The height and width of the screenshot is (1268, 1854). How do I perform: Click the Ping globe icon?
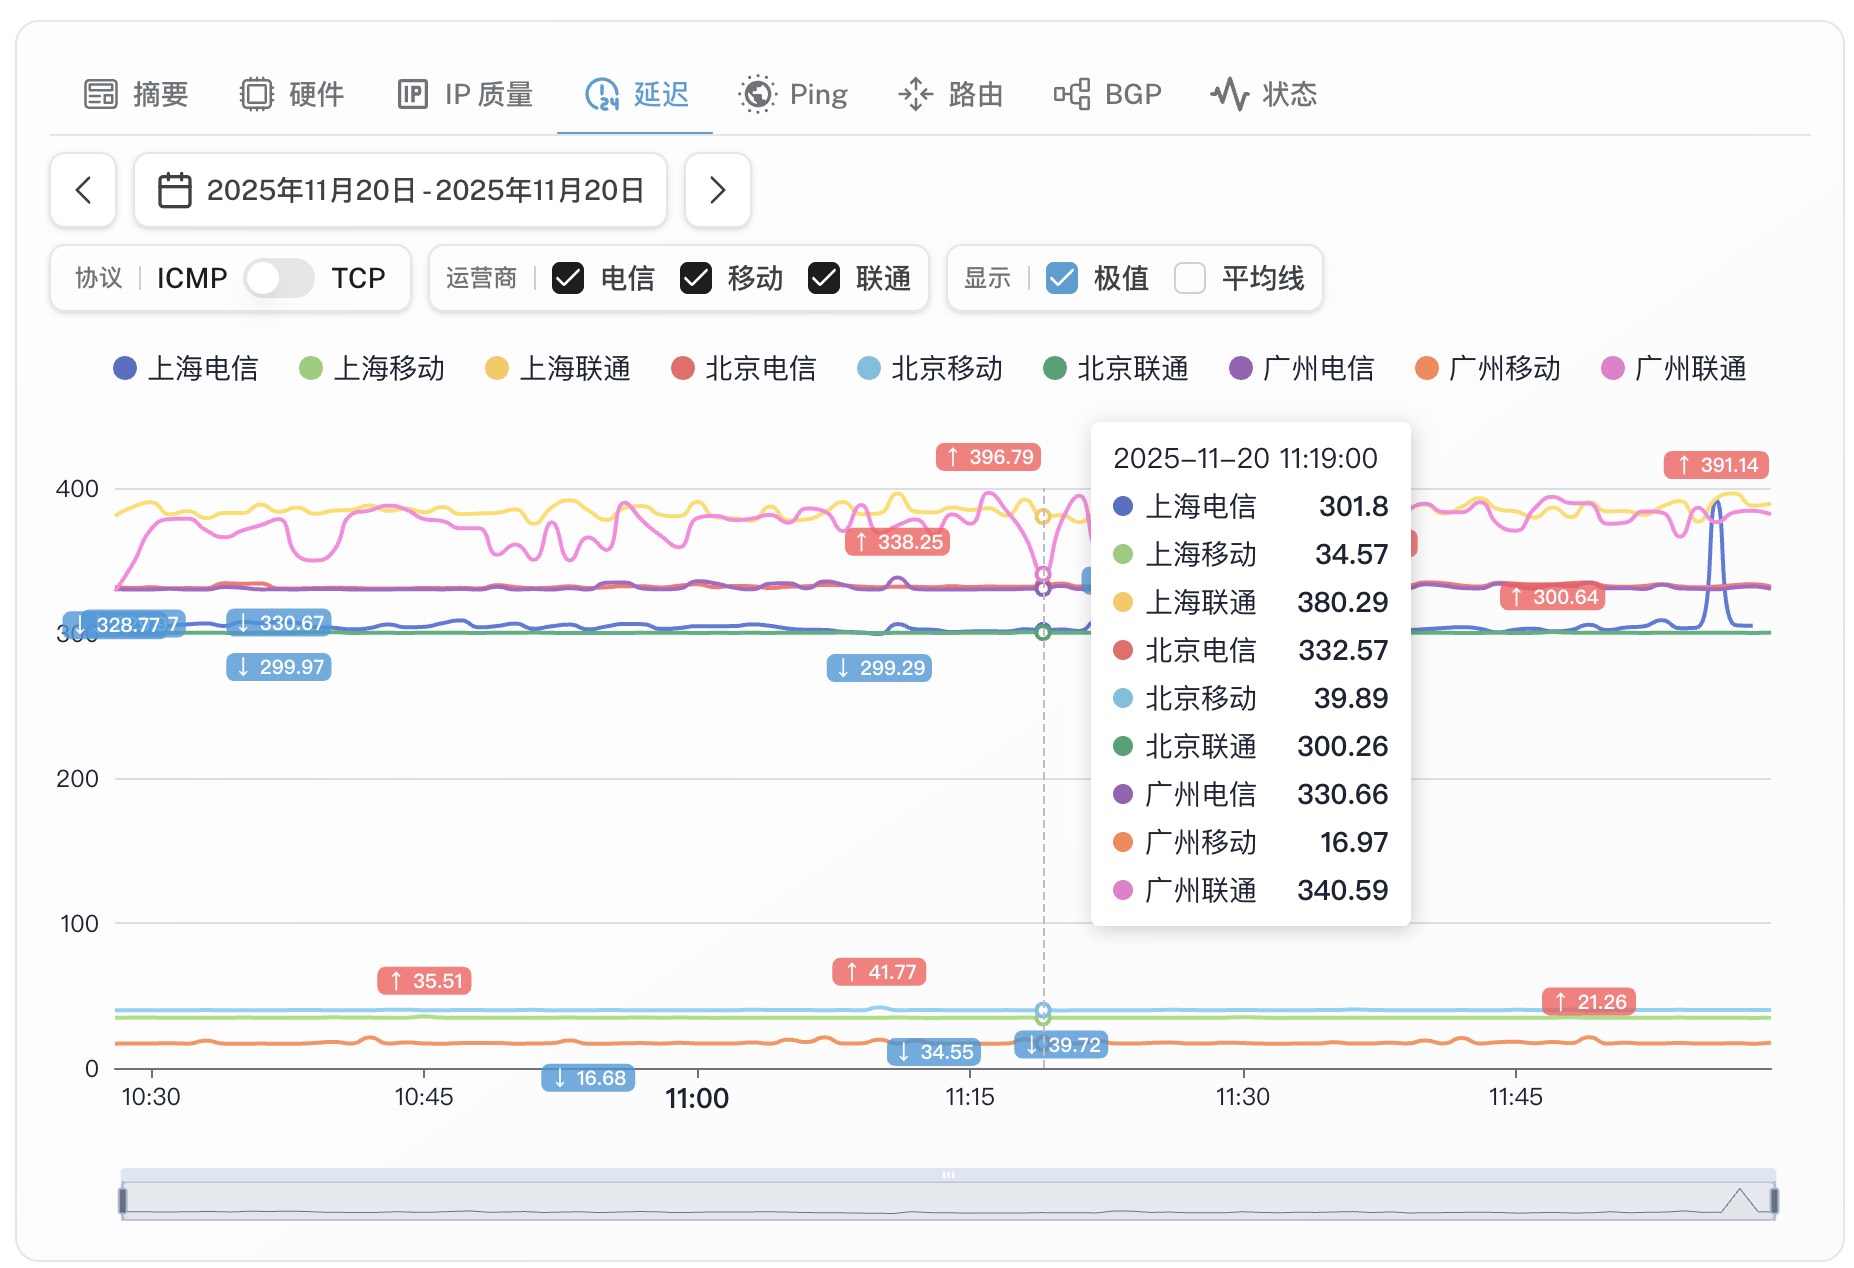[757, 94]
